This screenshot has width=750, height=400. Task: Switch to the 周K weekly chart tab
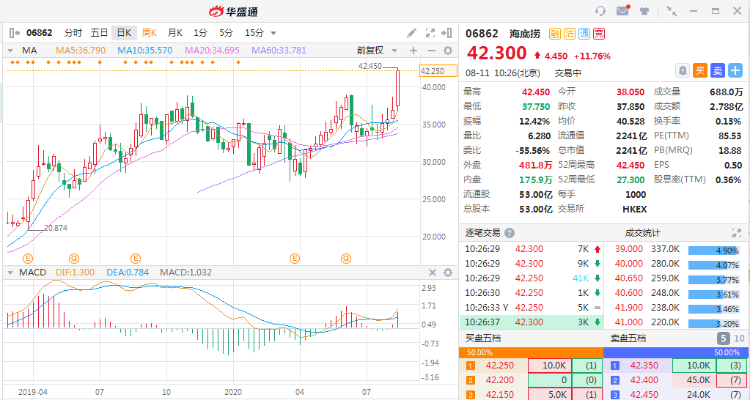pyautogui.click(x=149, y=32)
